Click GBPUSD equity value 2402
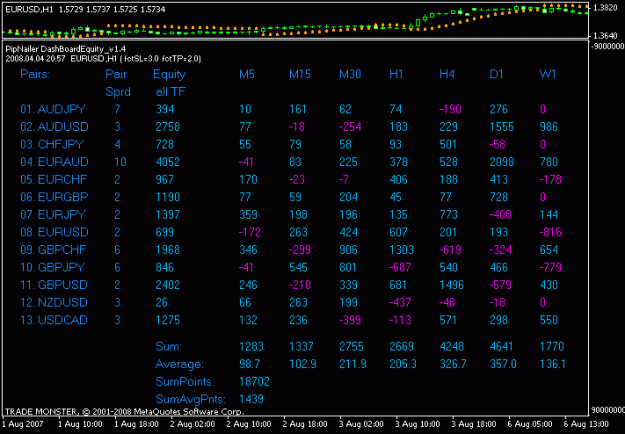This screenshot has width=625, height=434. tap(168, 285)
